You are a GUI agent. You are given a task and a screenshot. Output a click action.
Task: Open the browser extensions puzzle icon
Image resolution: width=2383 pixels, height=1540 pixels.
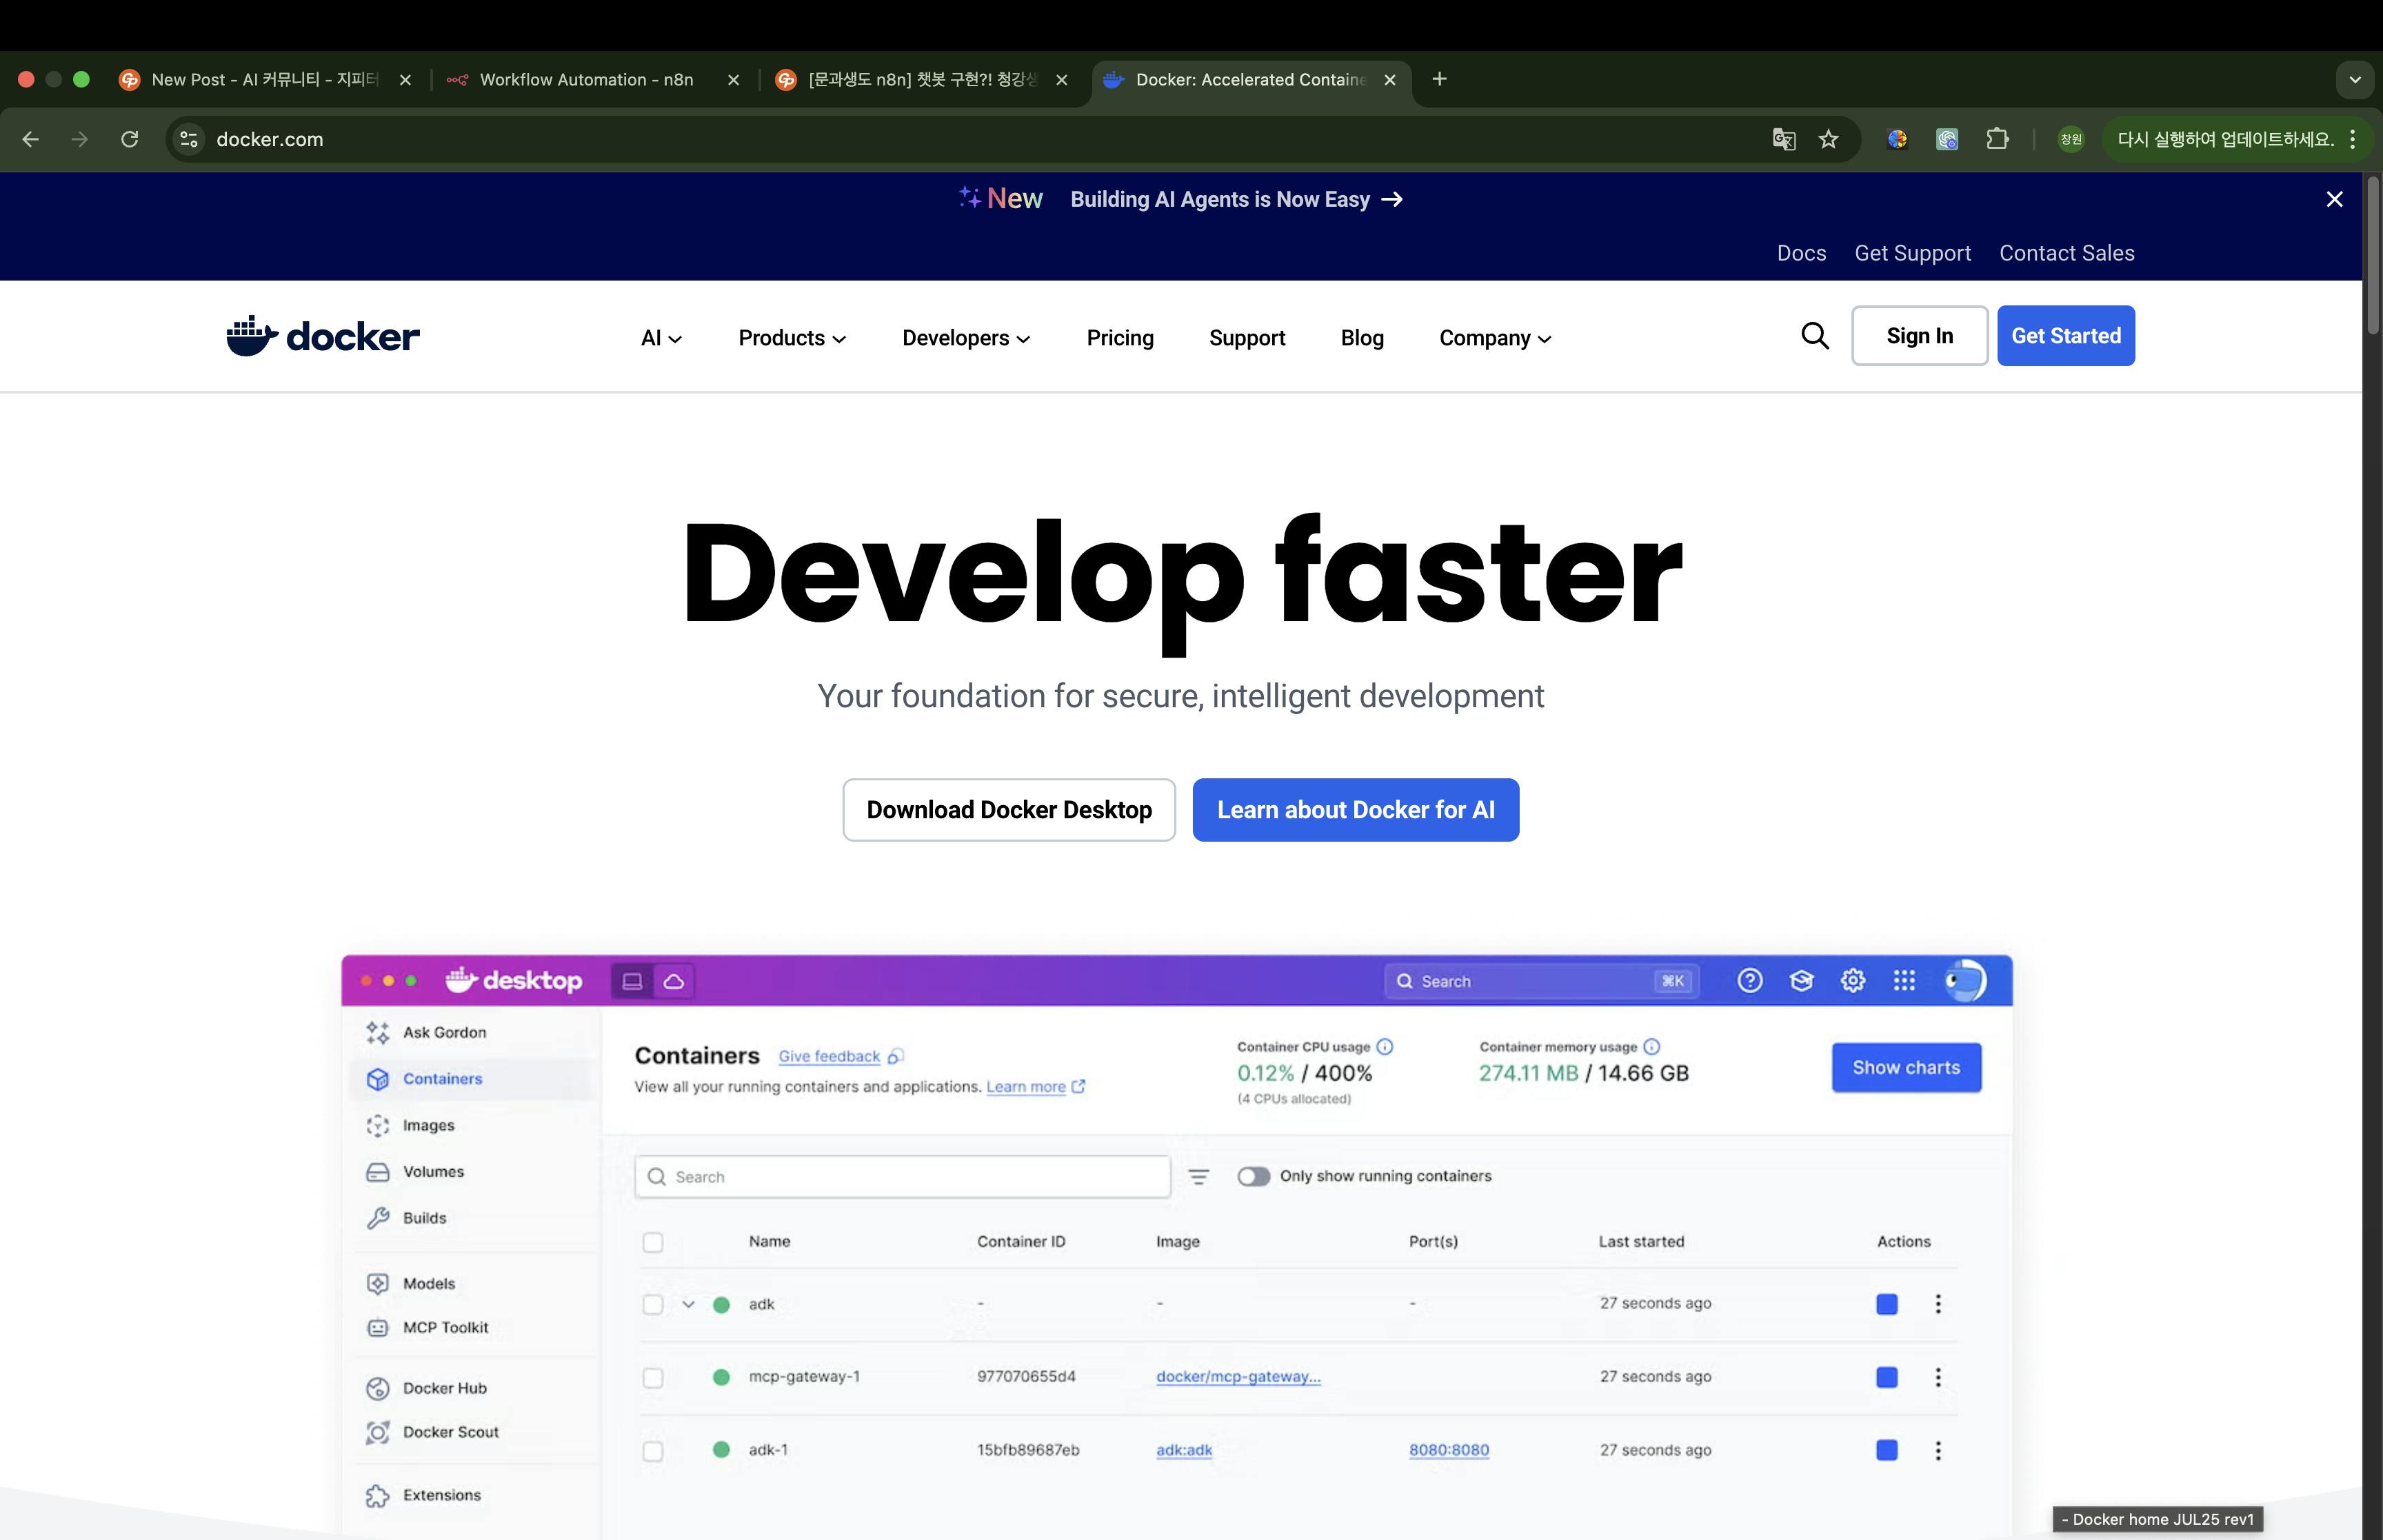(x=1996, y=139)
